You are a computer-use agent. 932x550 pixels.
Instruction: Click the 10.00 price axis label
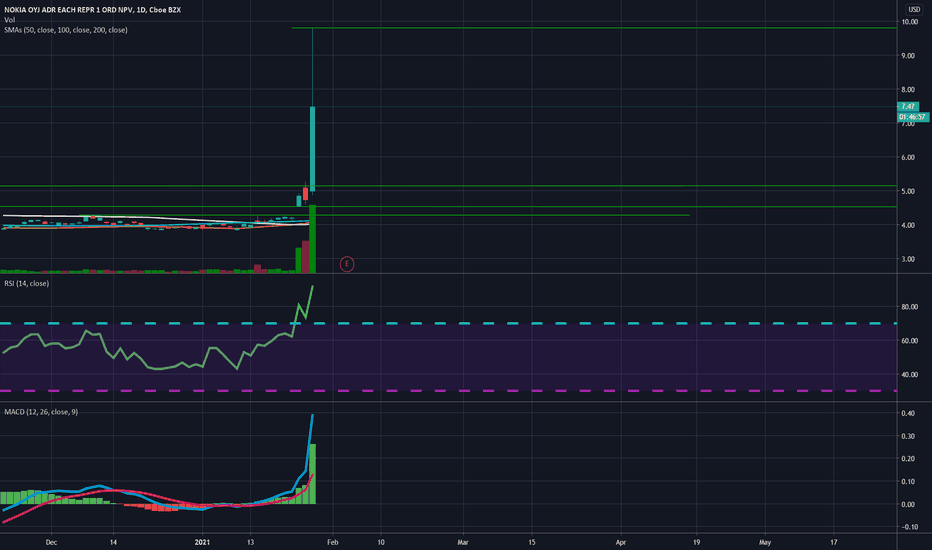tap(909, 22)
